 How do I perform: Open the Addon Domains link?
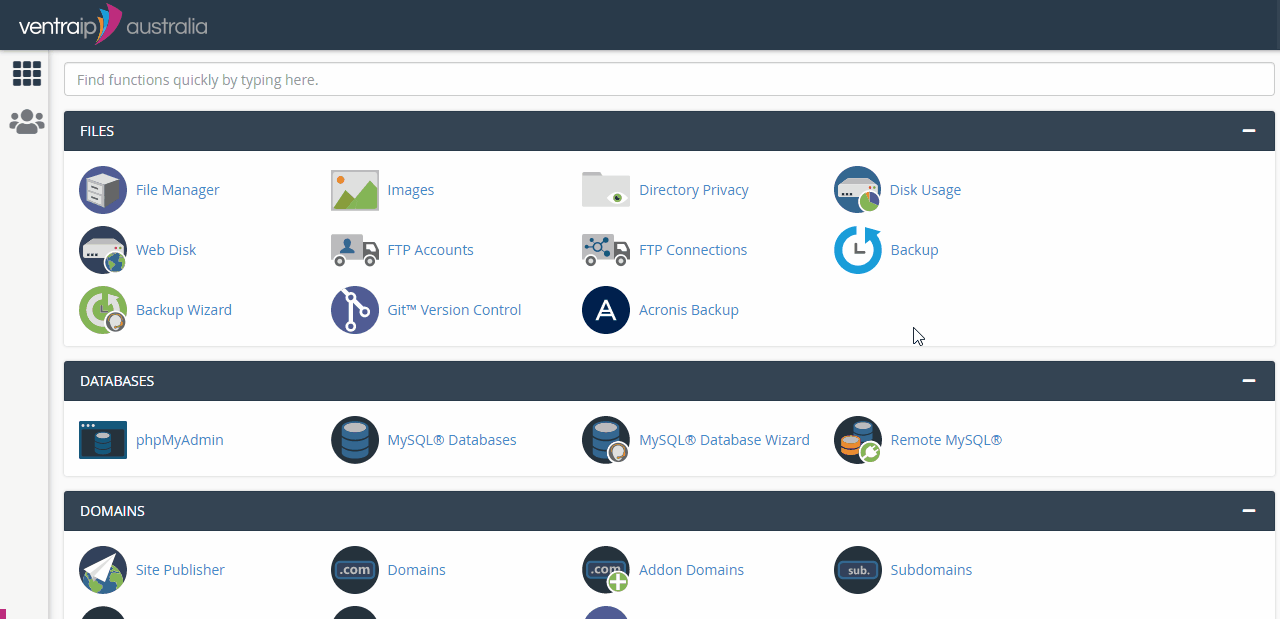(691, 570)
